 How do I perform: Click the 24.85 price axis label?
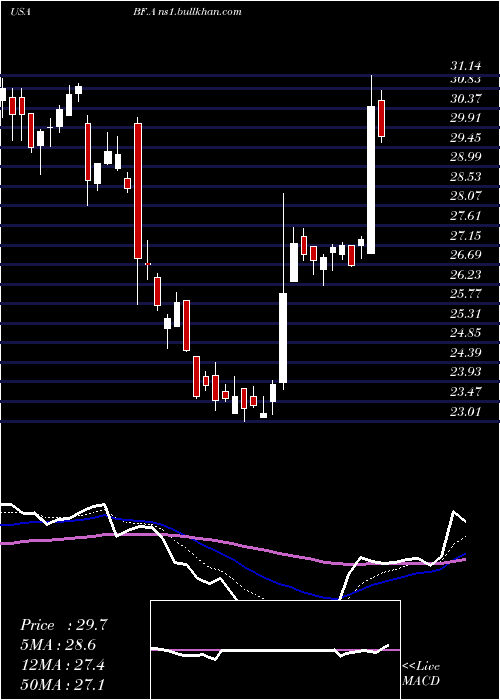(x=466, y=333)
